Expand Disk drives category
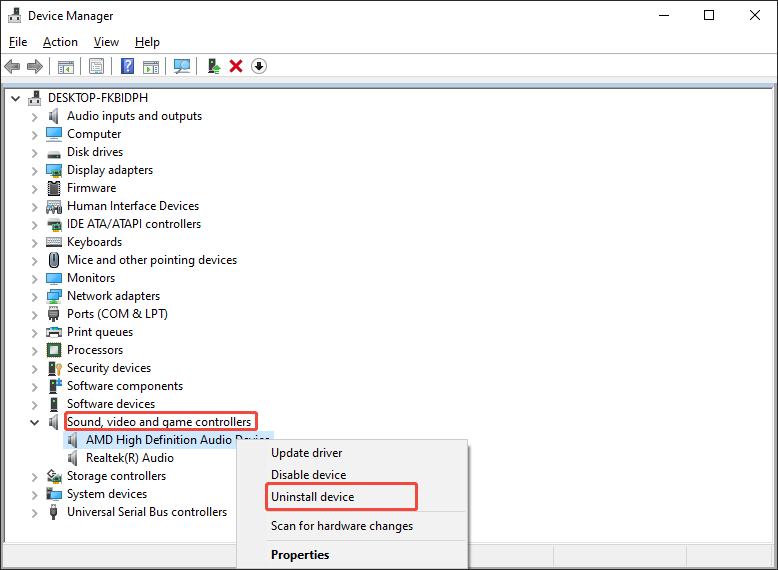This screenshot has height=570, width=778. pyautogui.click(x=34, y=153)
